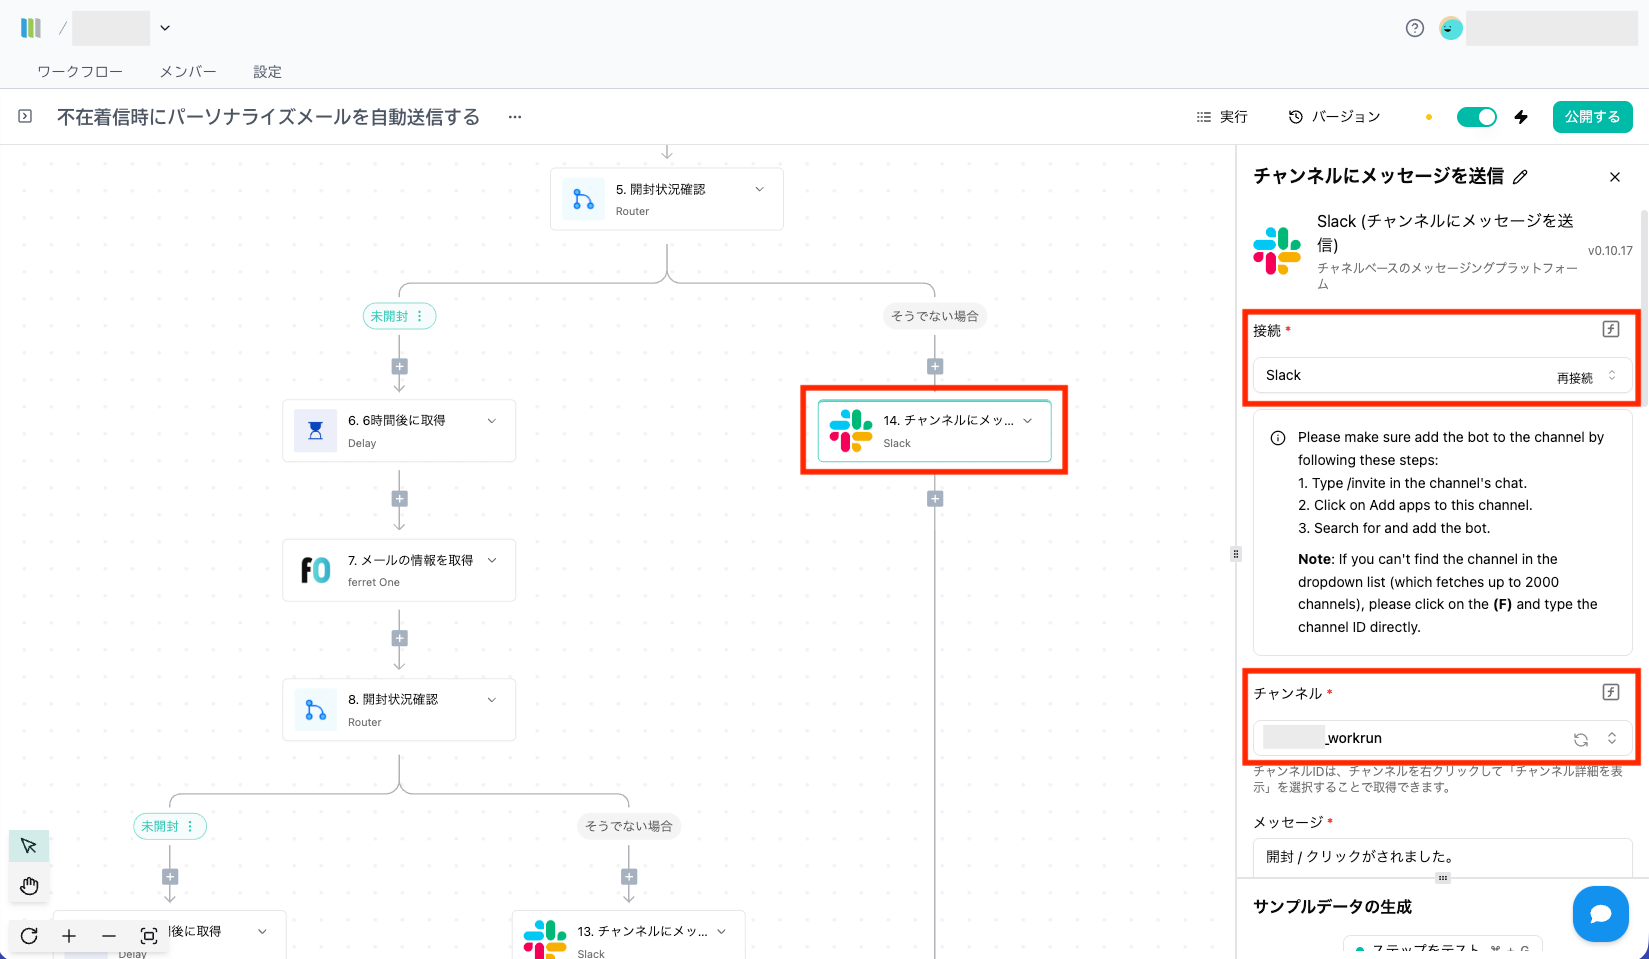Open the メンバー tab
Image resolution: width=1649 pixels, height=959 pixels.
(x=188, y=72)
